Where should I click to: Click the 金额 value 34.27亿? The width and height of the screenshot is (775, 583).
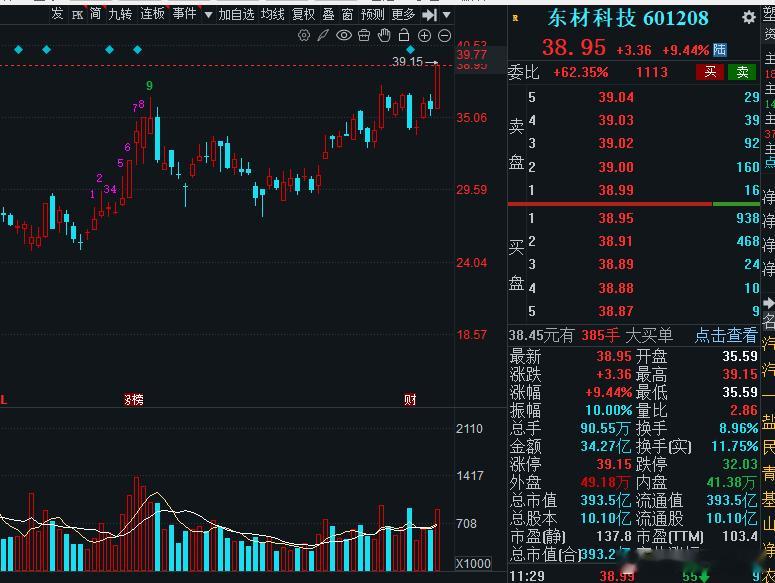606,447
